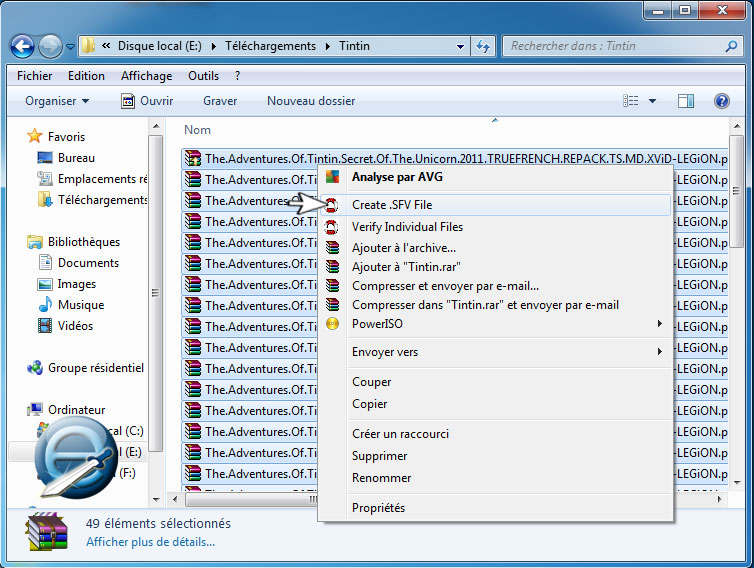Click the change view icon

(630, 101)
